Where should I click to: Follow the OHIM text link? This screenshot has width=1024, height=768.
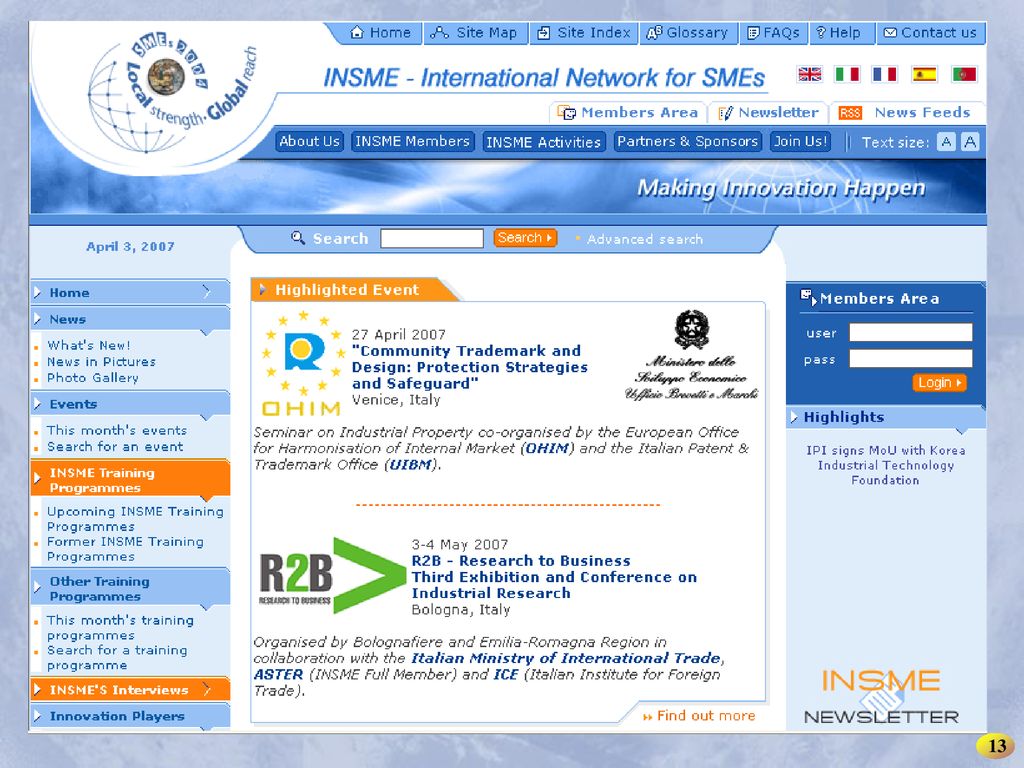point(549,448)
